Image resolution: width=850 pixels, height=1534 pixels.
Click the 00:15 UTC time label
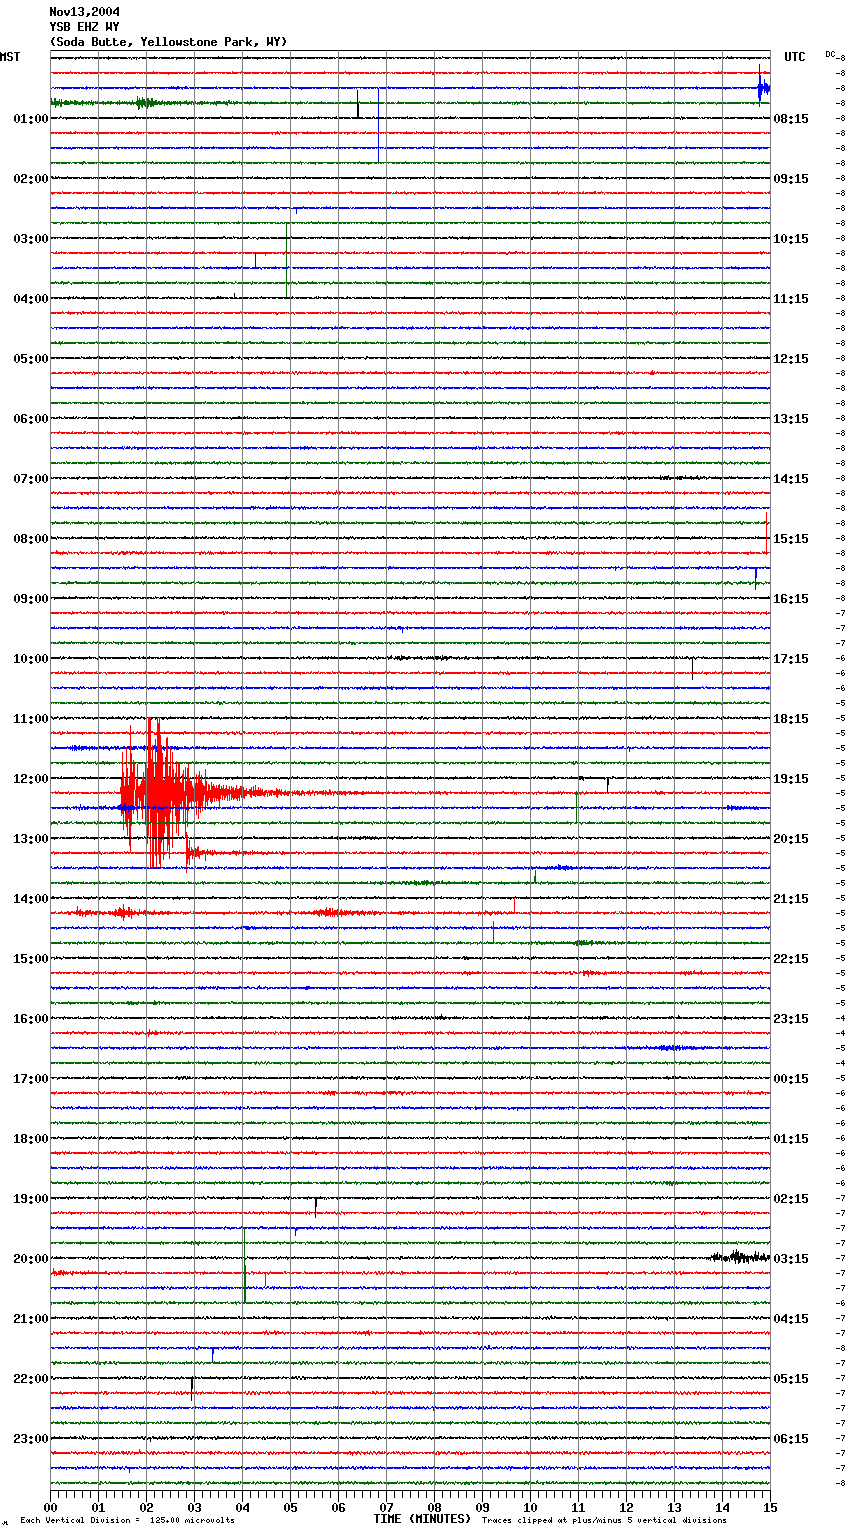tap(791, 1079)
